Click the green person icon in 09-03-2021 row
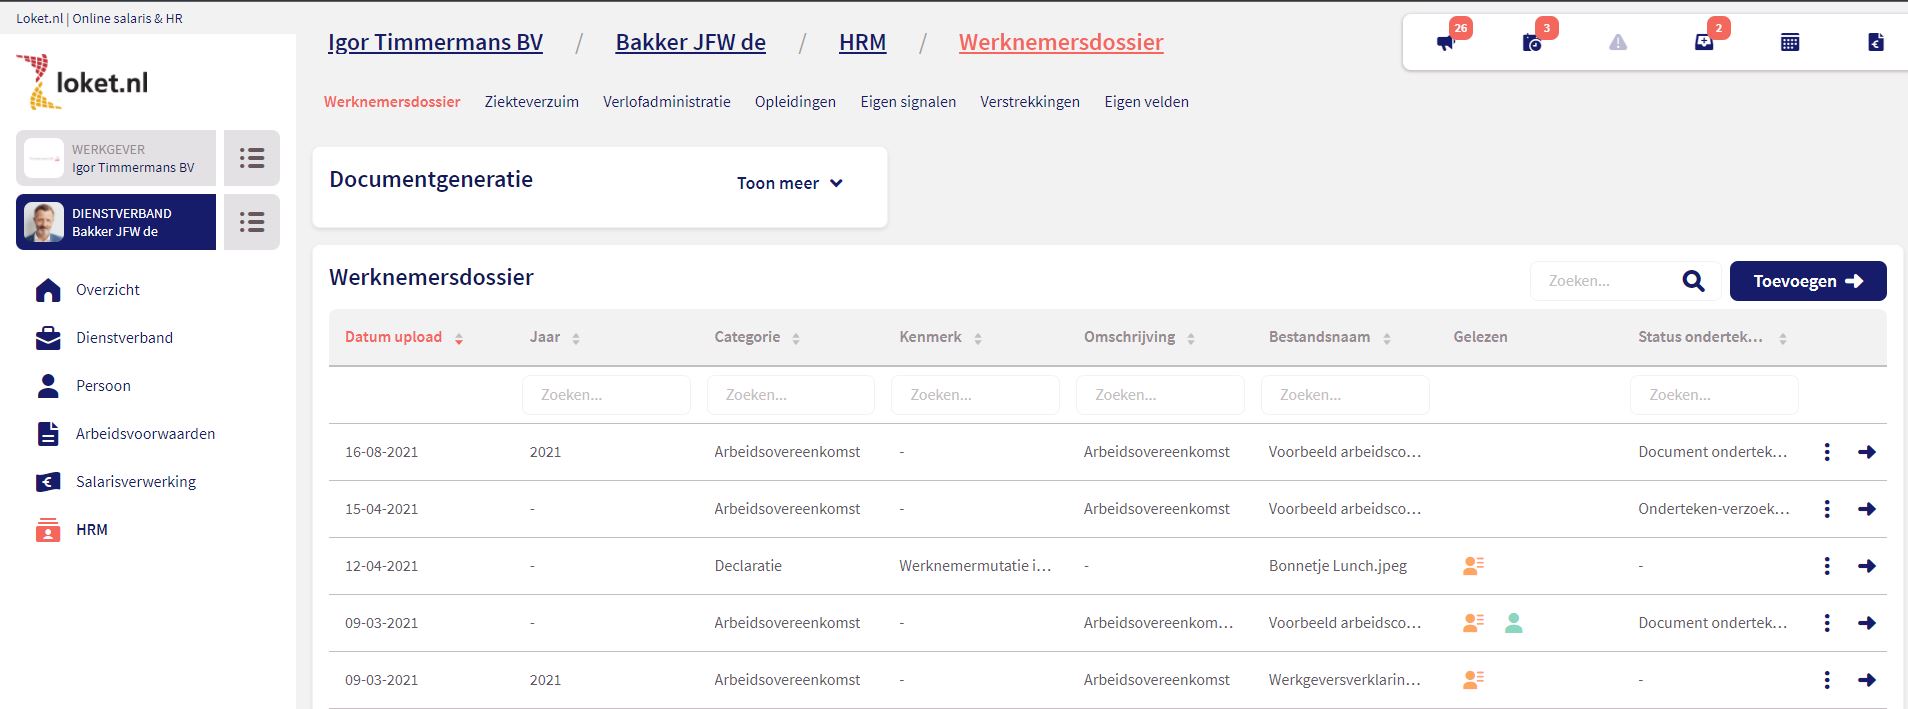 pos(1514,623)
